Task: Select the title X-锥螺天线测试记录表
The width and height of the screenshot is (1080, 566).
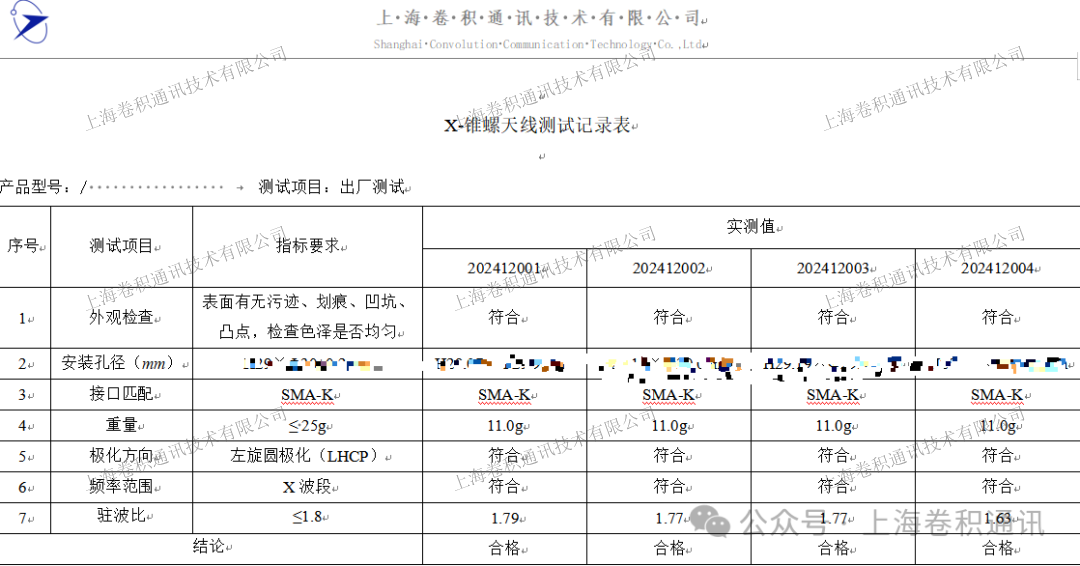Action: [538, 125]
